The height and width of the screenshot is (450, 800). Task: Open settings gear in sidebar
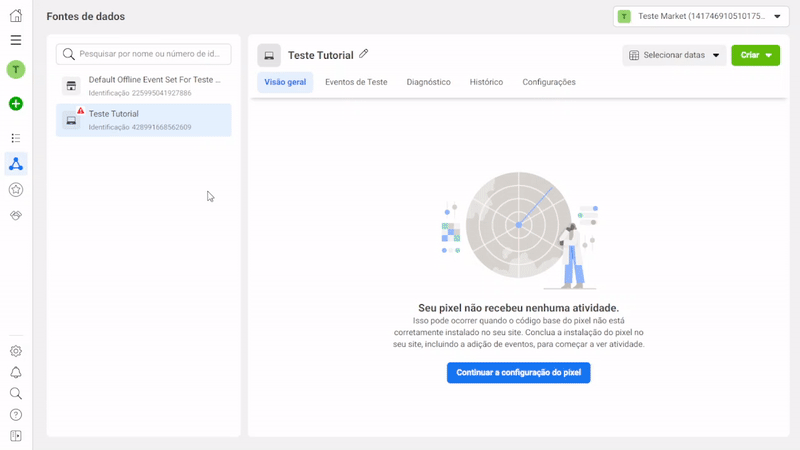pos(15,351)
